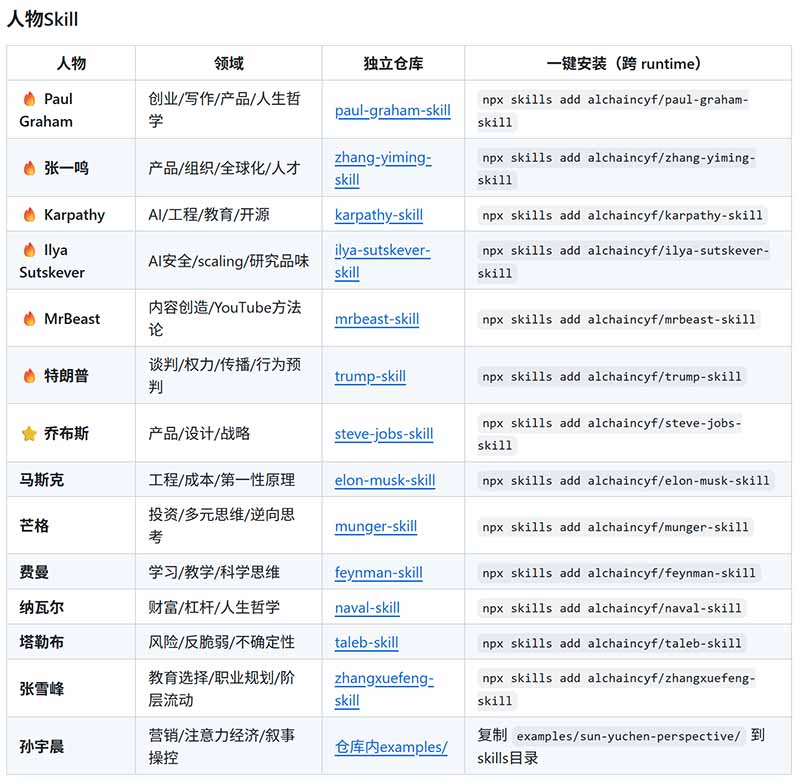Select the taleb-skill npx install command

coord(611,643)
